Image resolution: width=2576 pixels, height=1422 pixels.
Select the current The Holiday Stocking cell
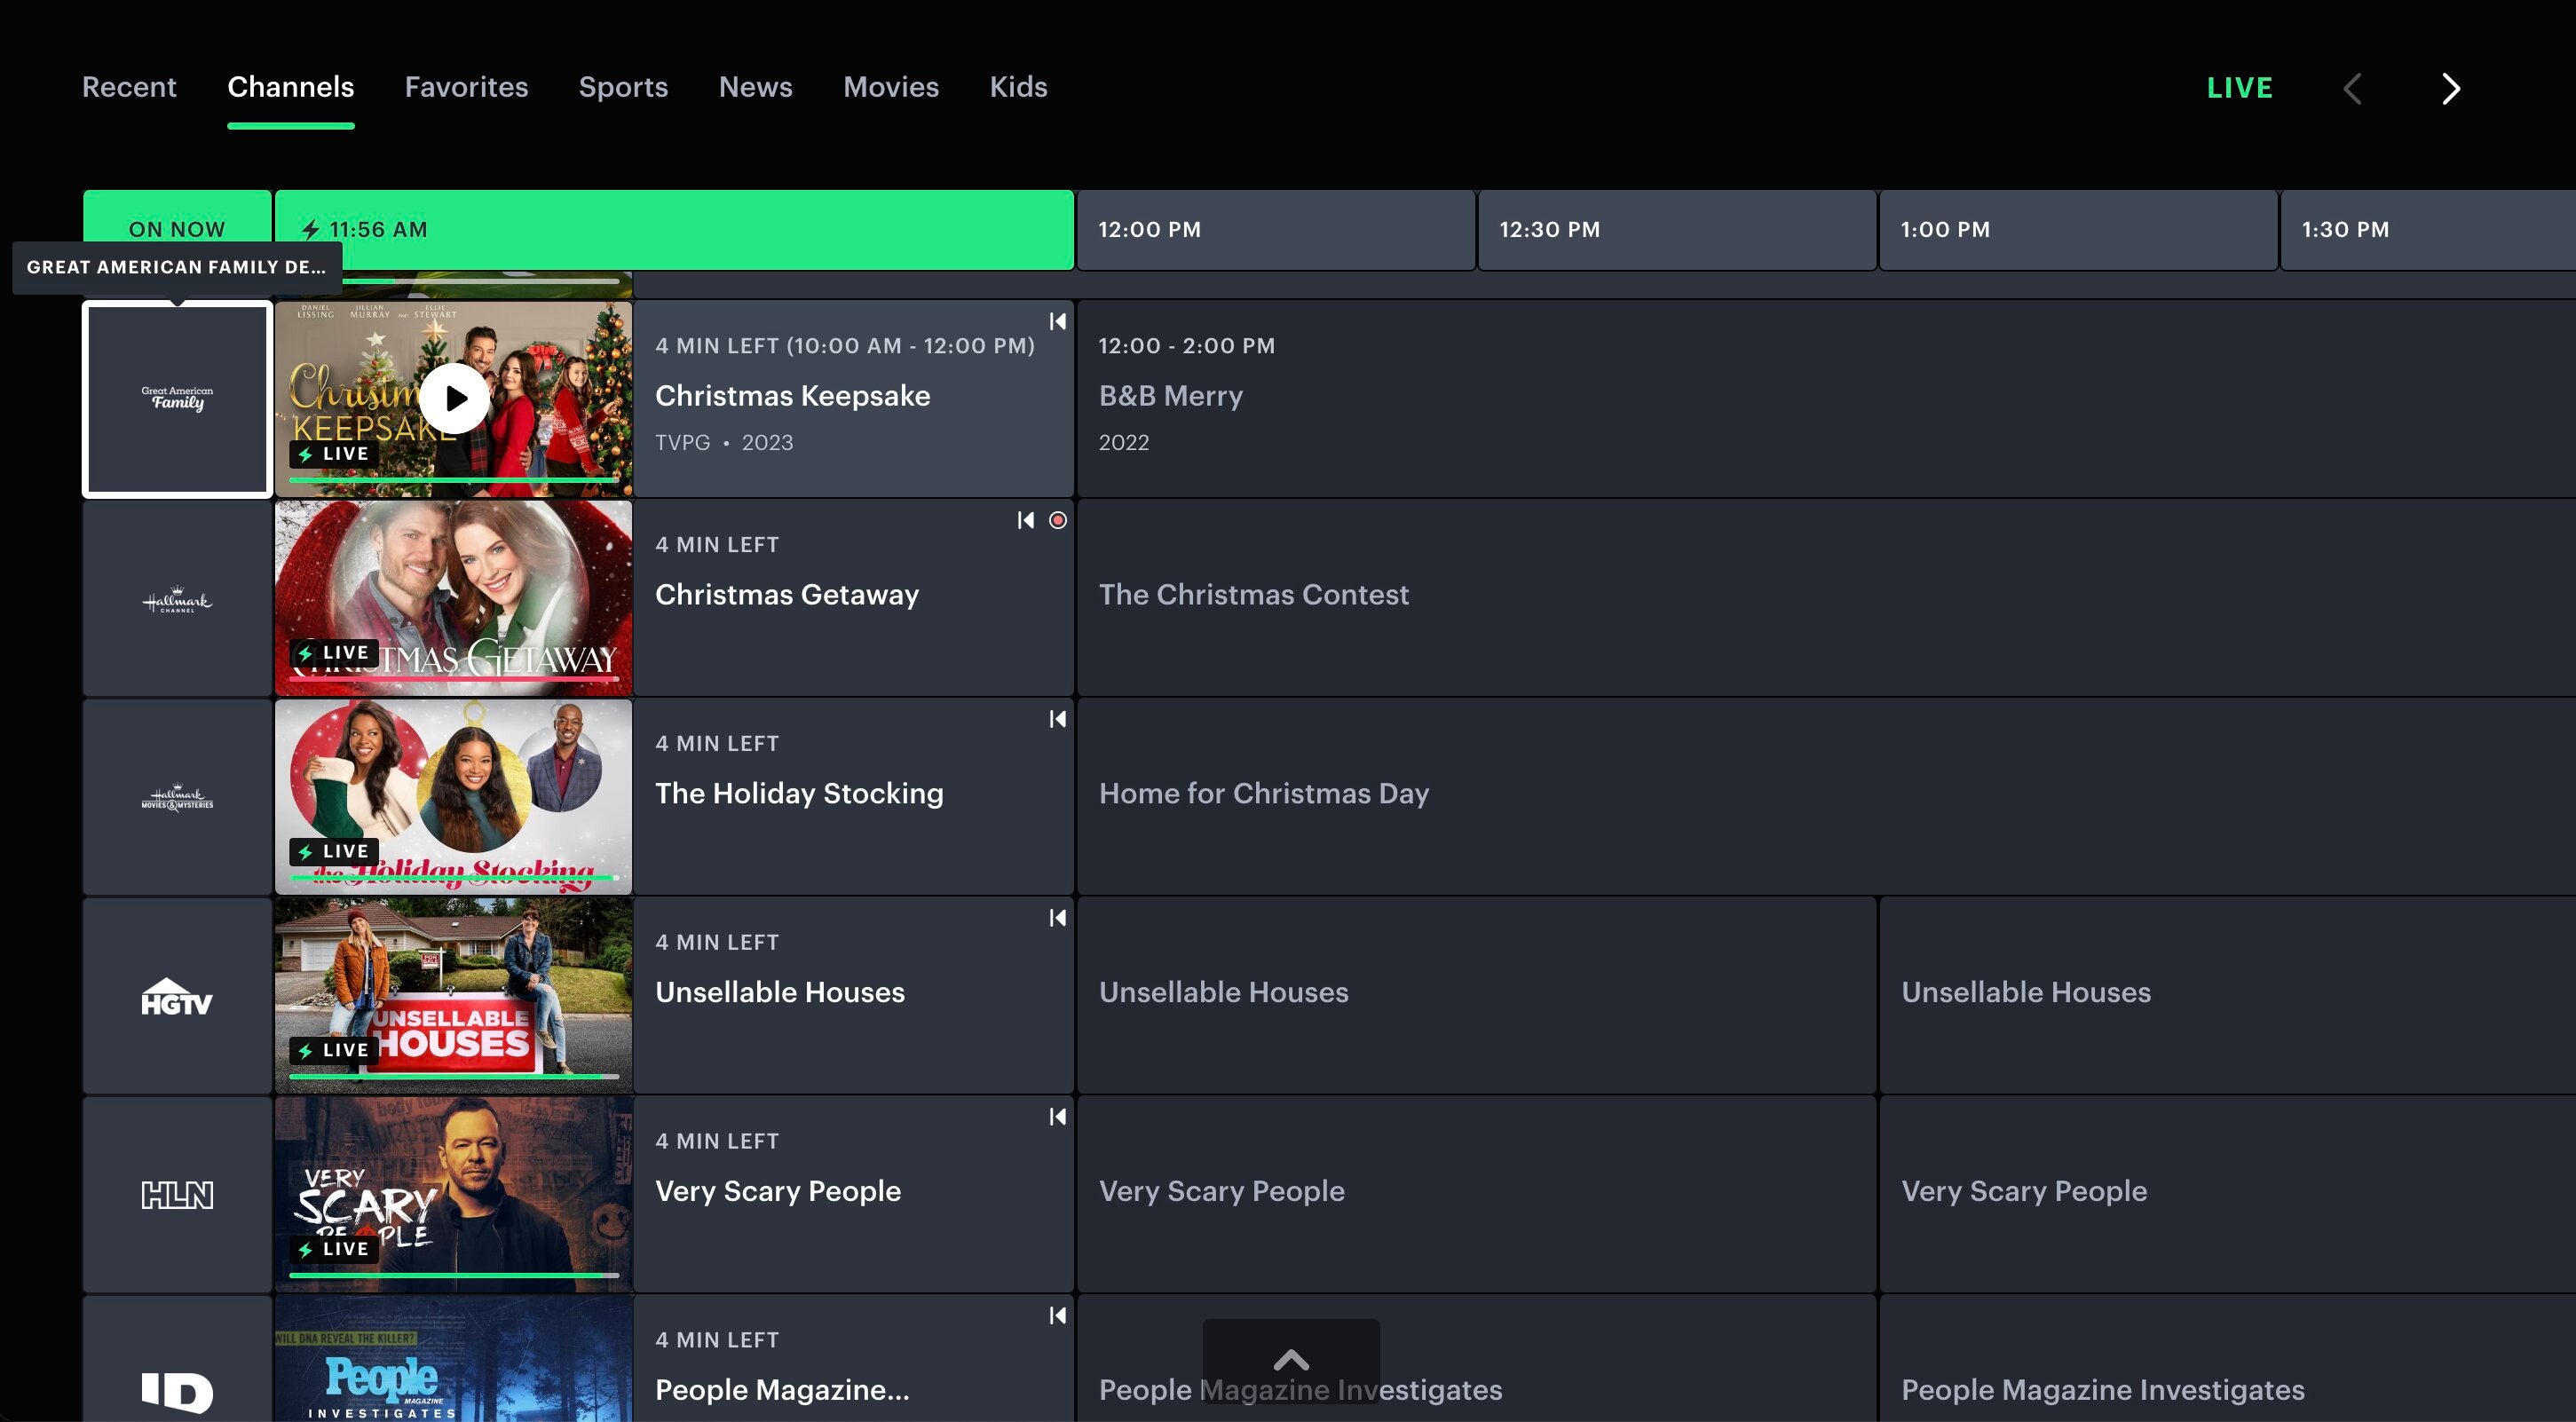[x=854, y=797]
